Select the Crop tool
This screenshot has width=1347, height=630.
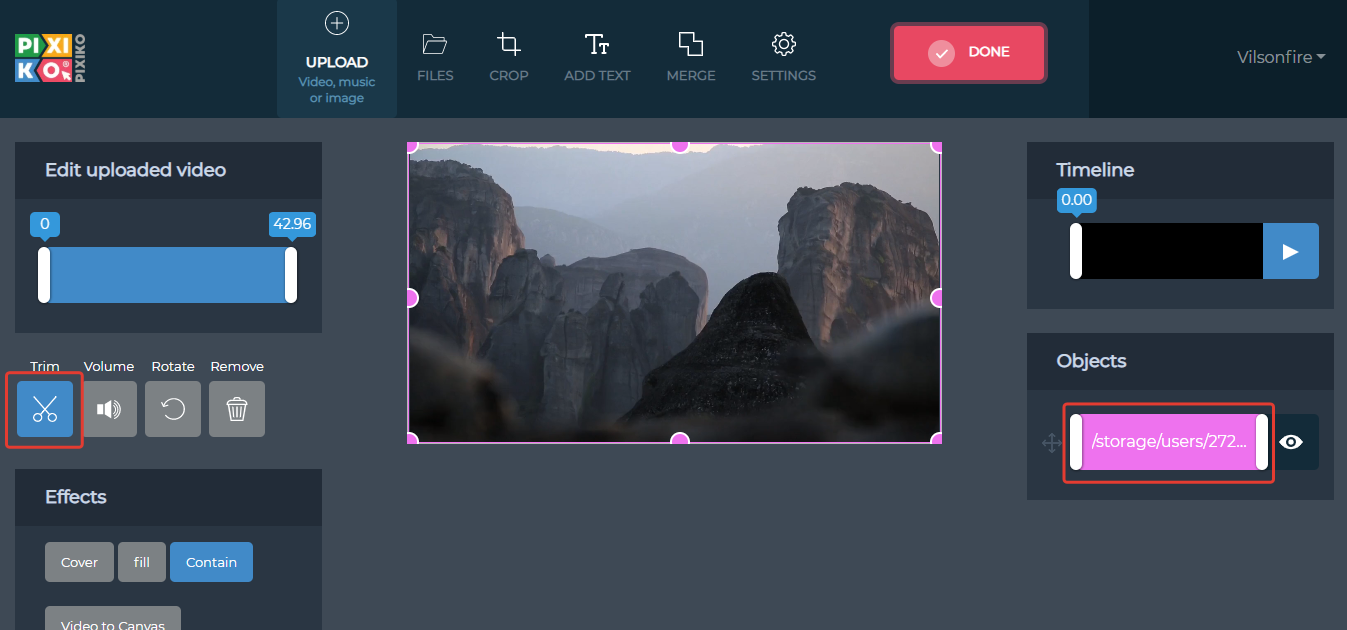pos(509,58)
